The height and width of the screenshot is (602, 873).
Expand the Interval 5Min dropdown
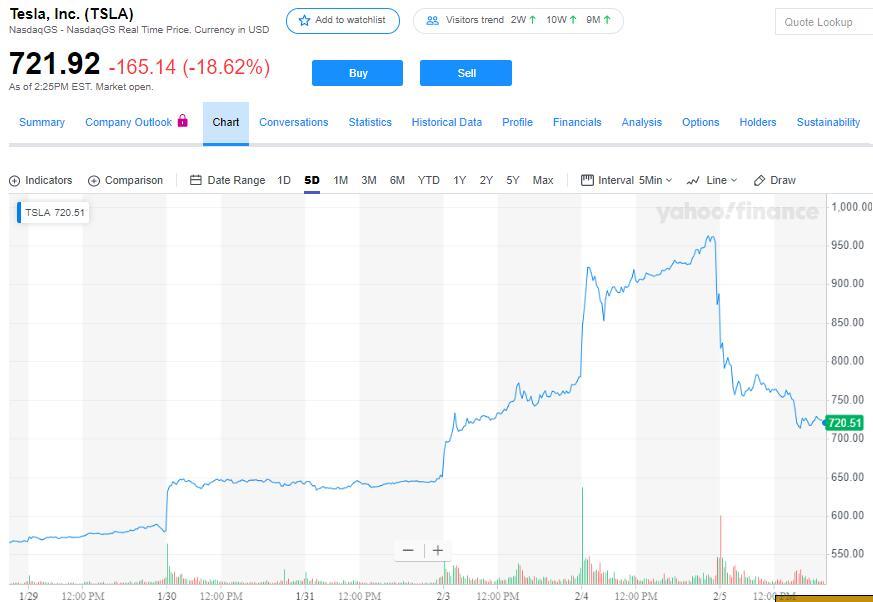pos(627,181)
